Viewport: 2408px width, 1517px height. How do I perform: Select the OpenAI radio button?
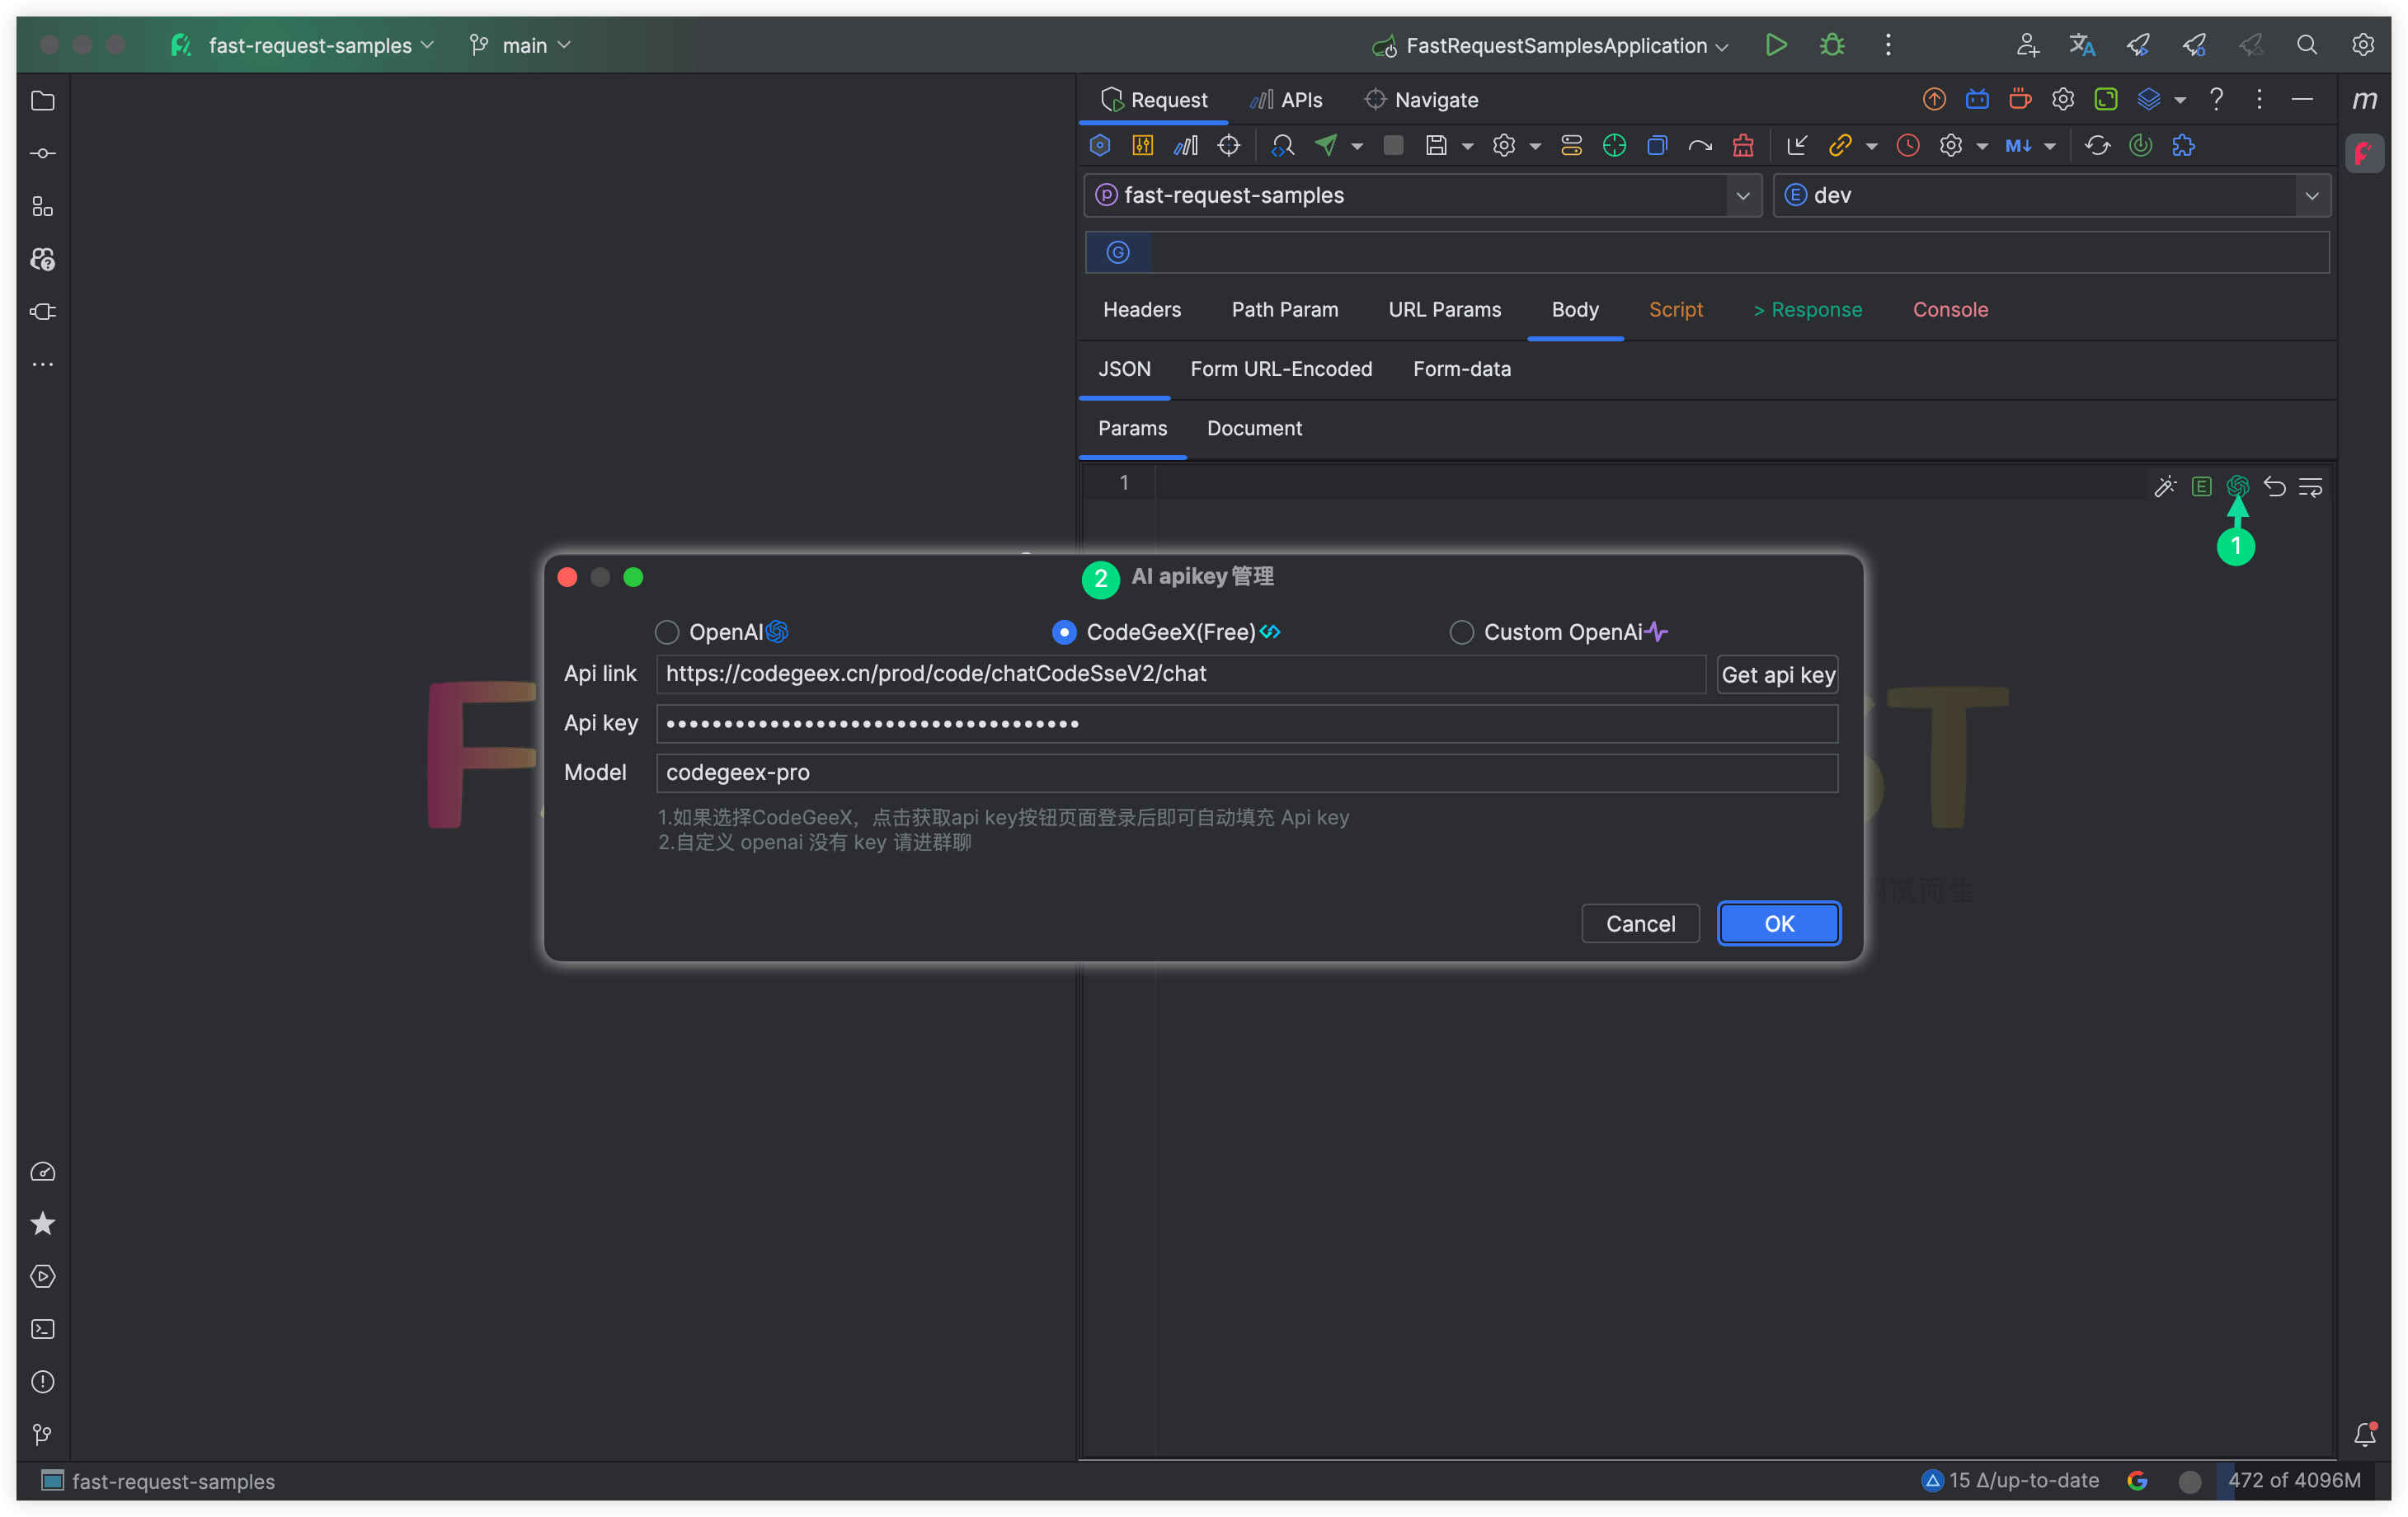(667, 633)
